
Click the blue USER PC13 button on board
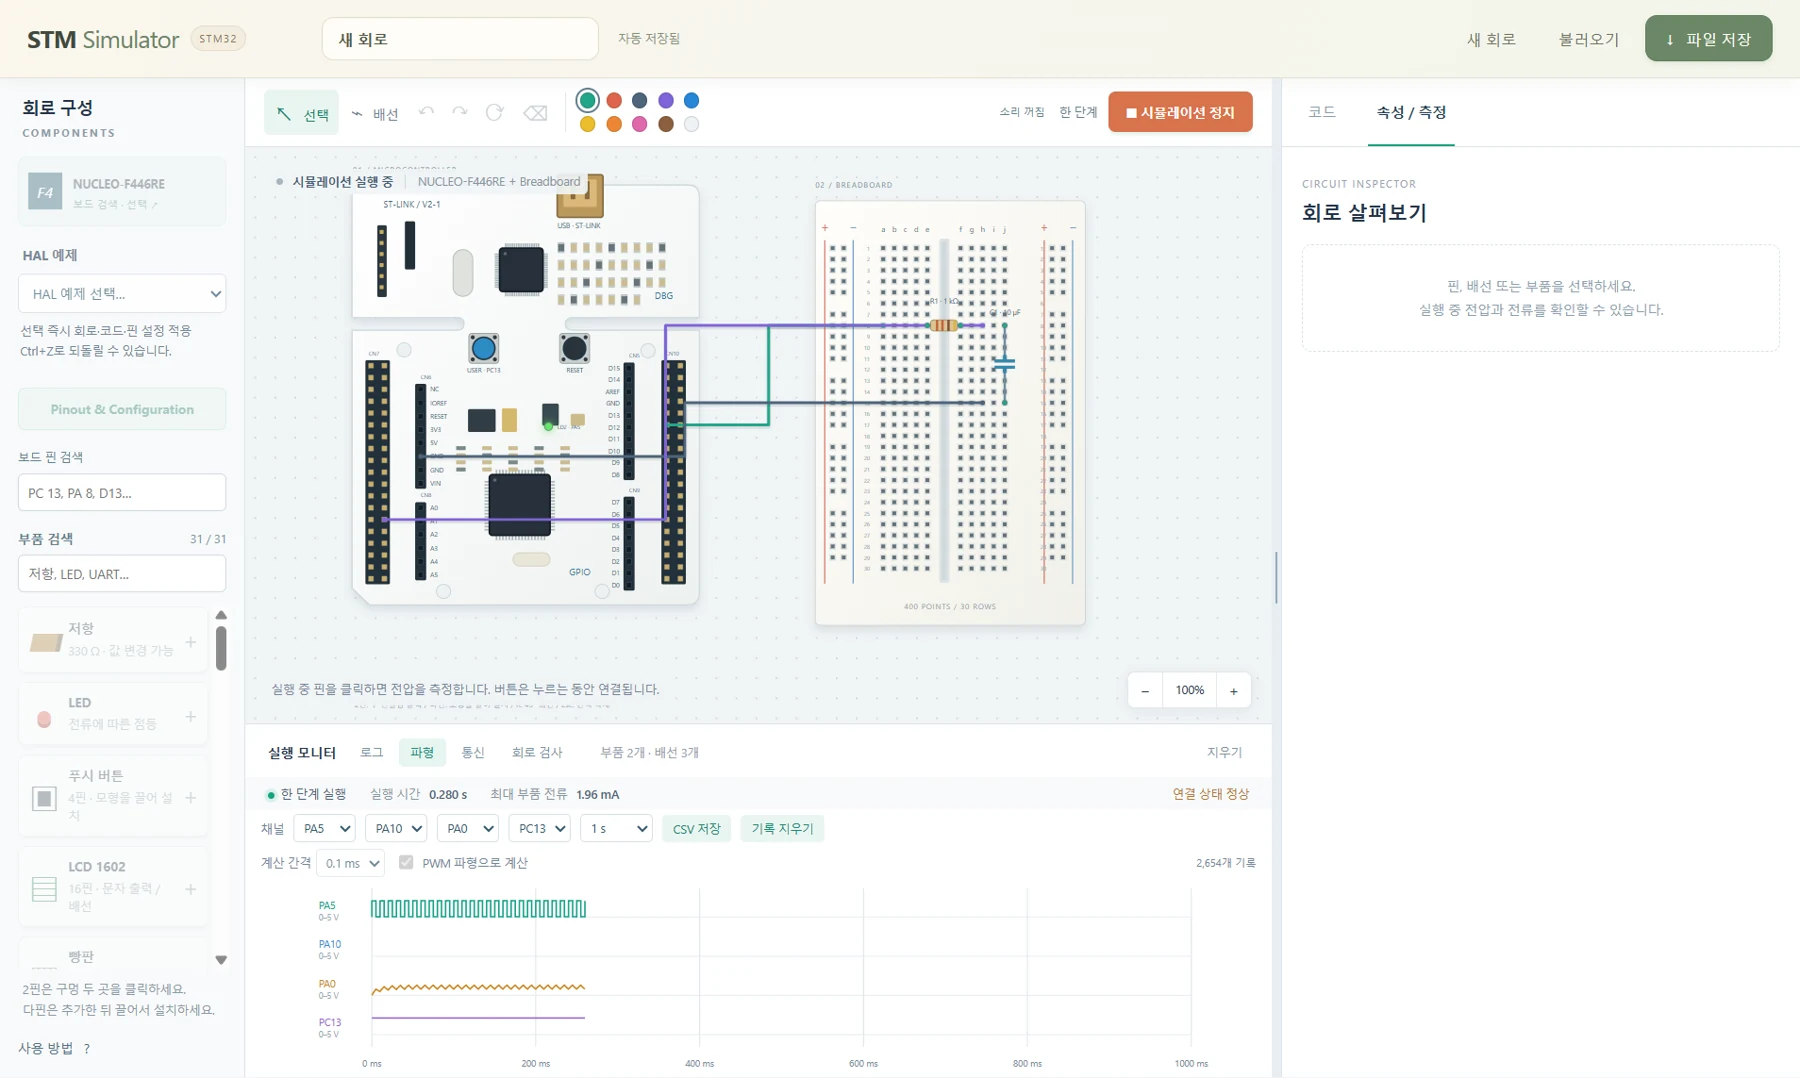(483, 349)
